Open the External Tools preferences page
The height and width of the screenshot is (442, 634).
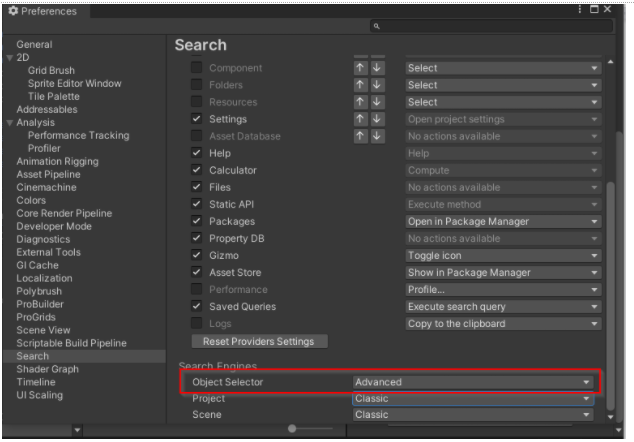(48, 252)
